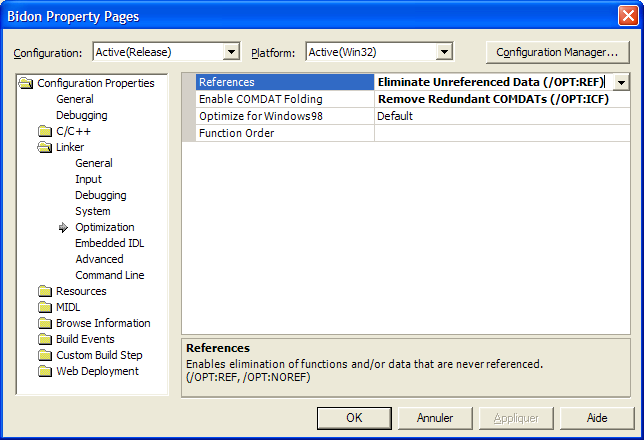Select General under Linker
This screenshot has width=644, height=440.
point(94,164)
